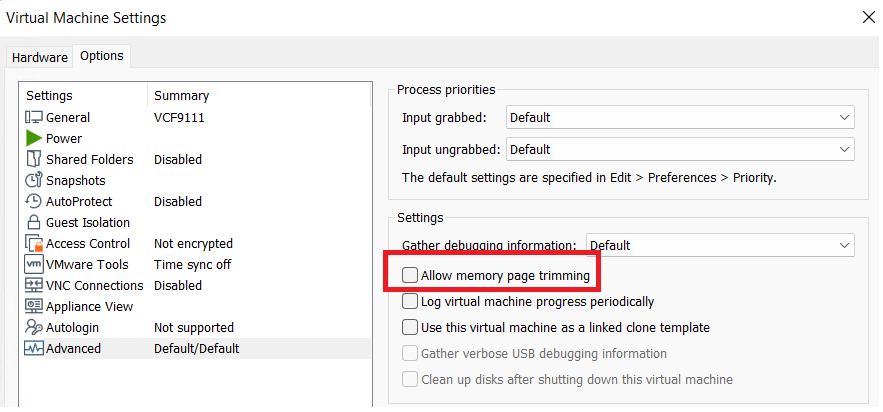Open Gather debugging information dropdown

point(720,244)
